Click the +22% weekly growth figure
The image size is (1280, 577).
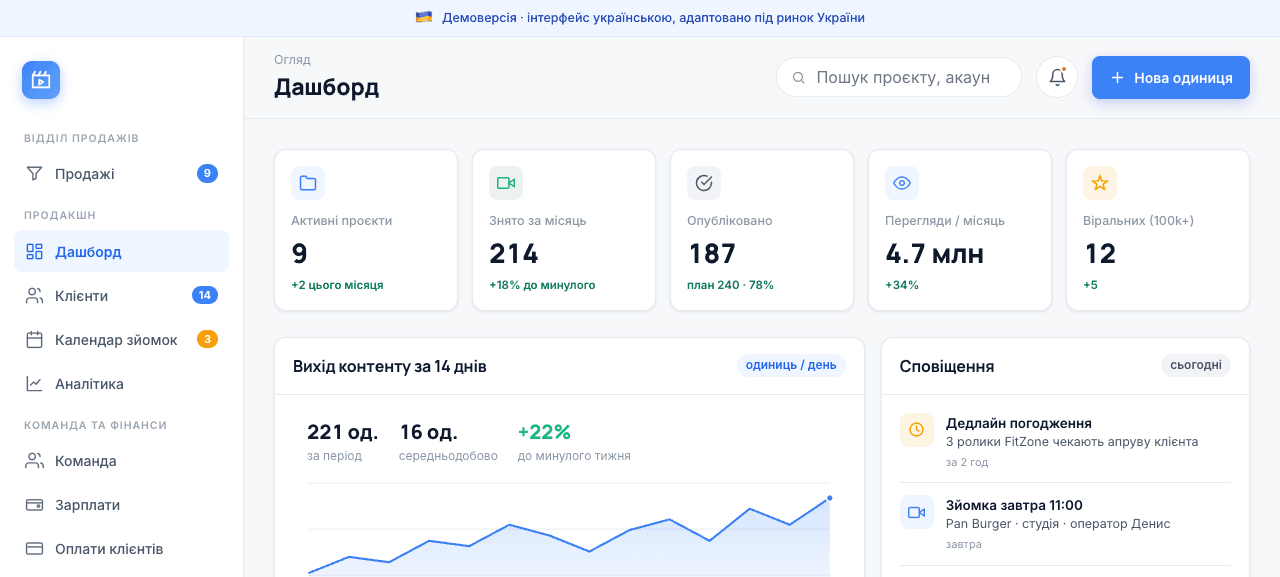click(x=544, y=432)
